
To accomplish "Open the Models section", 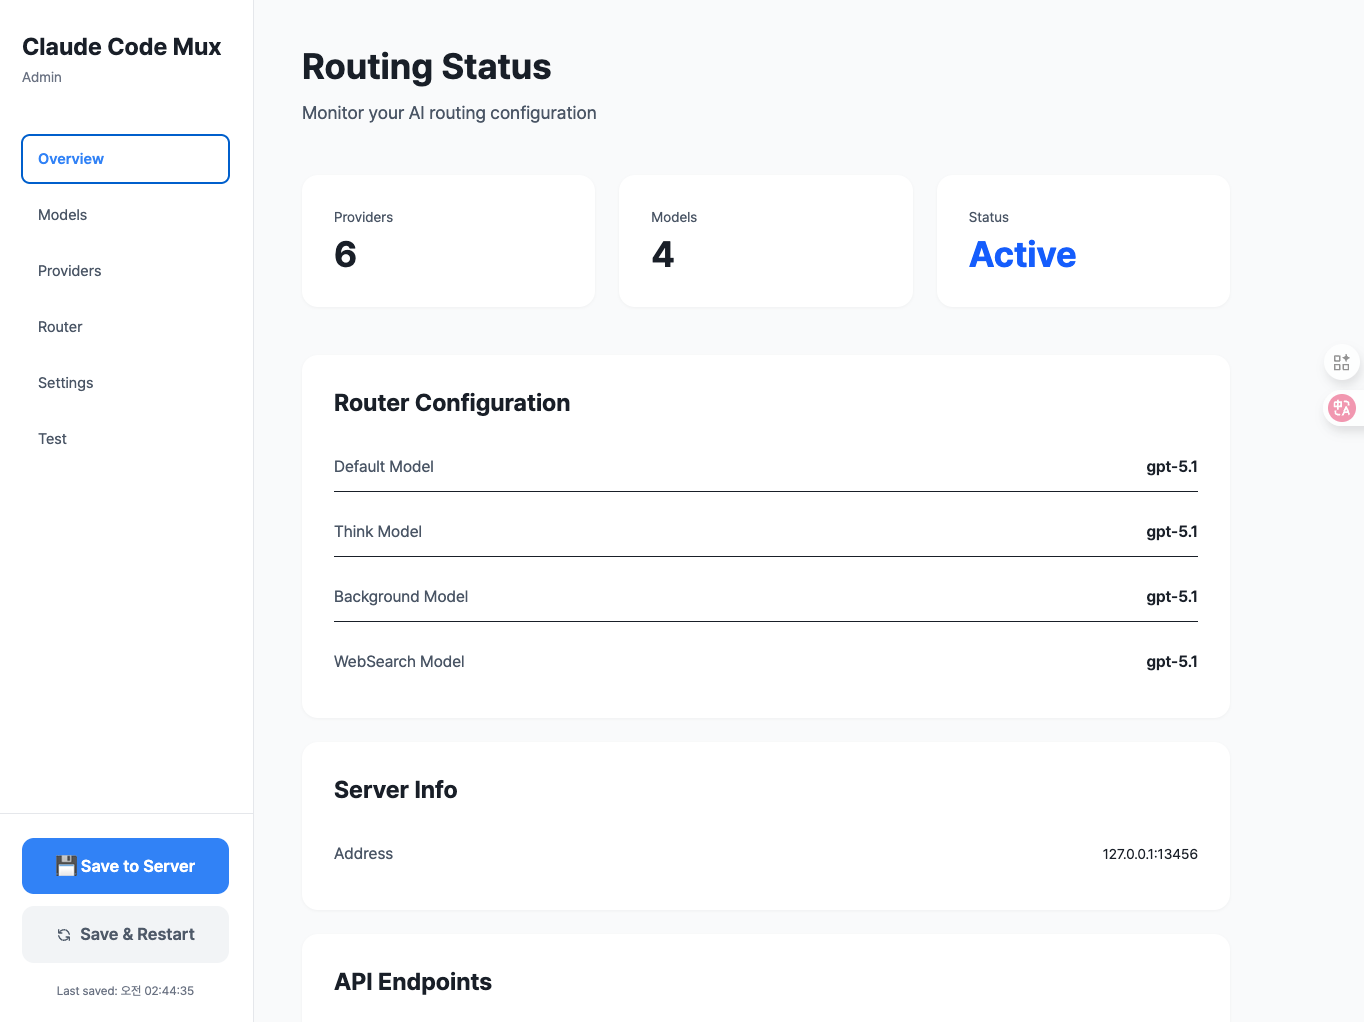I will (62, 215).
